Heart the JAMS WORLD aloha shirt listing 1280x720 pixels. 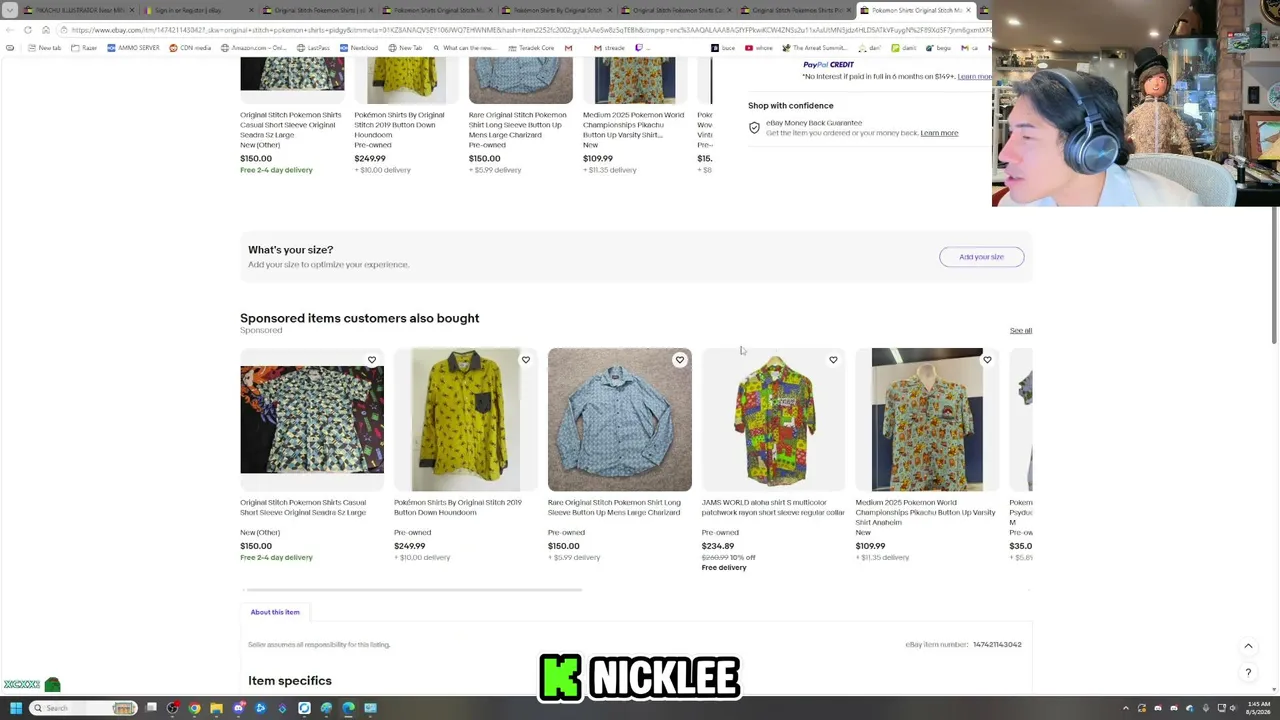[833, 360]
